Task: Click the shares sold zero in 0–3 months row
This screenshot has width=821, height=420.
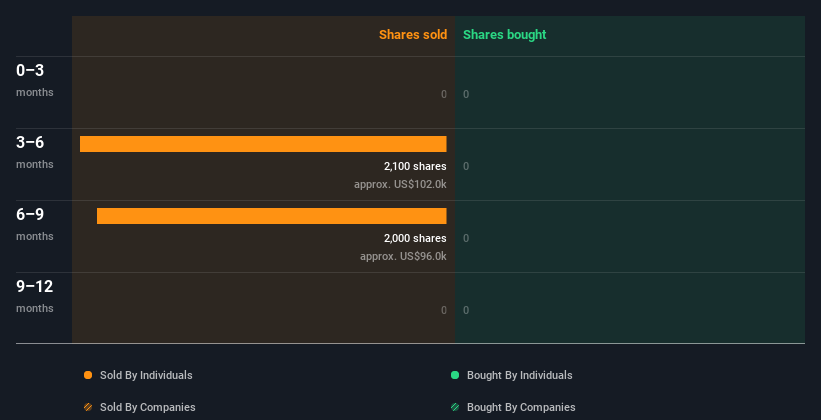Action: [444, 94]
